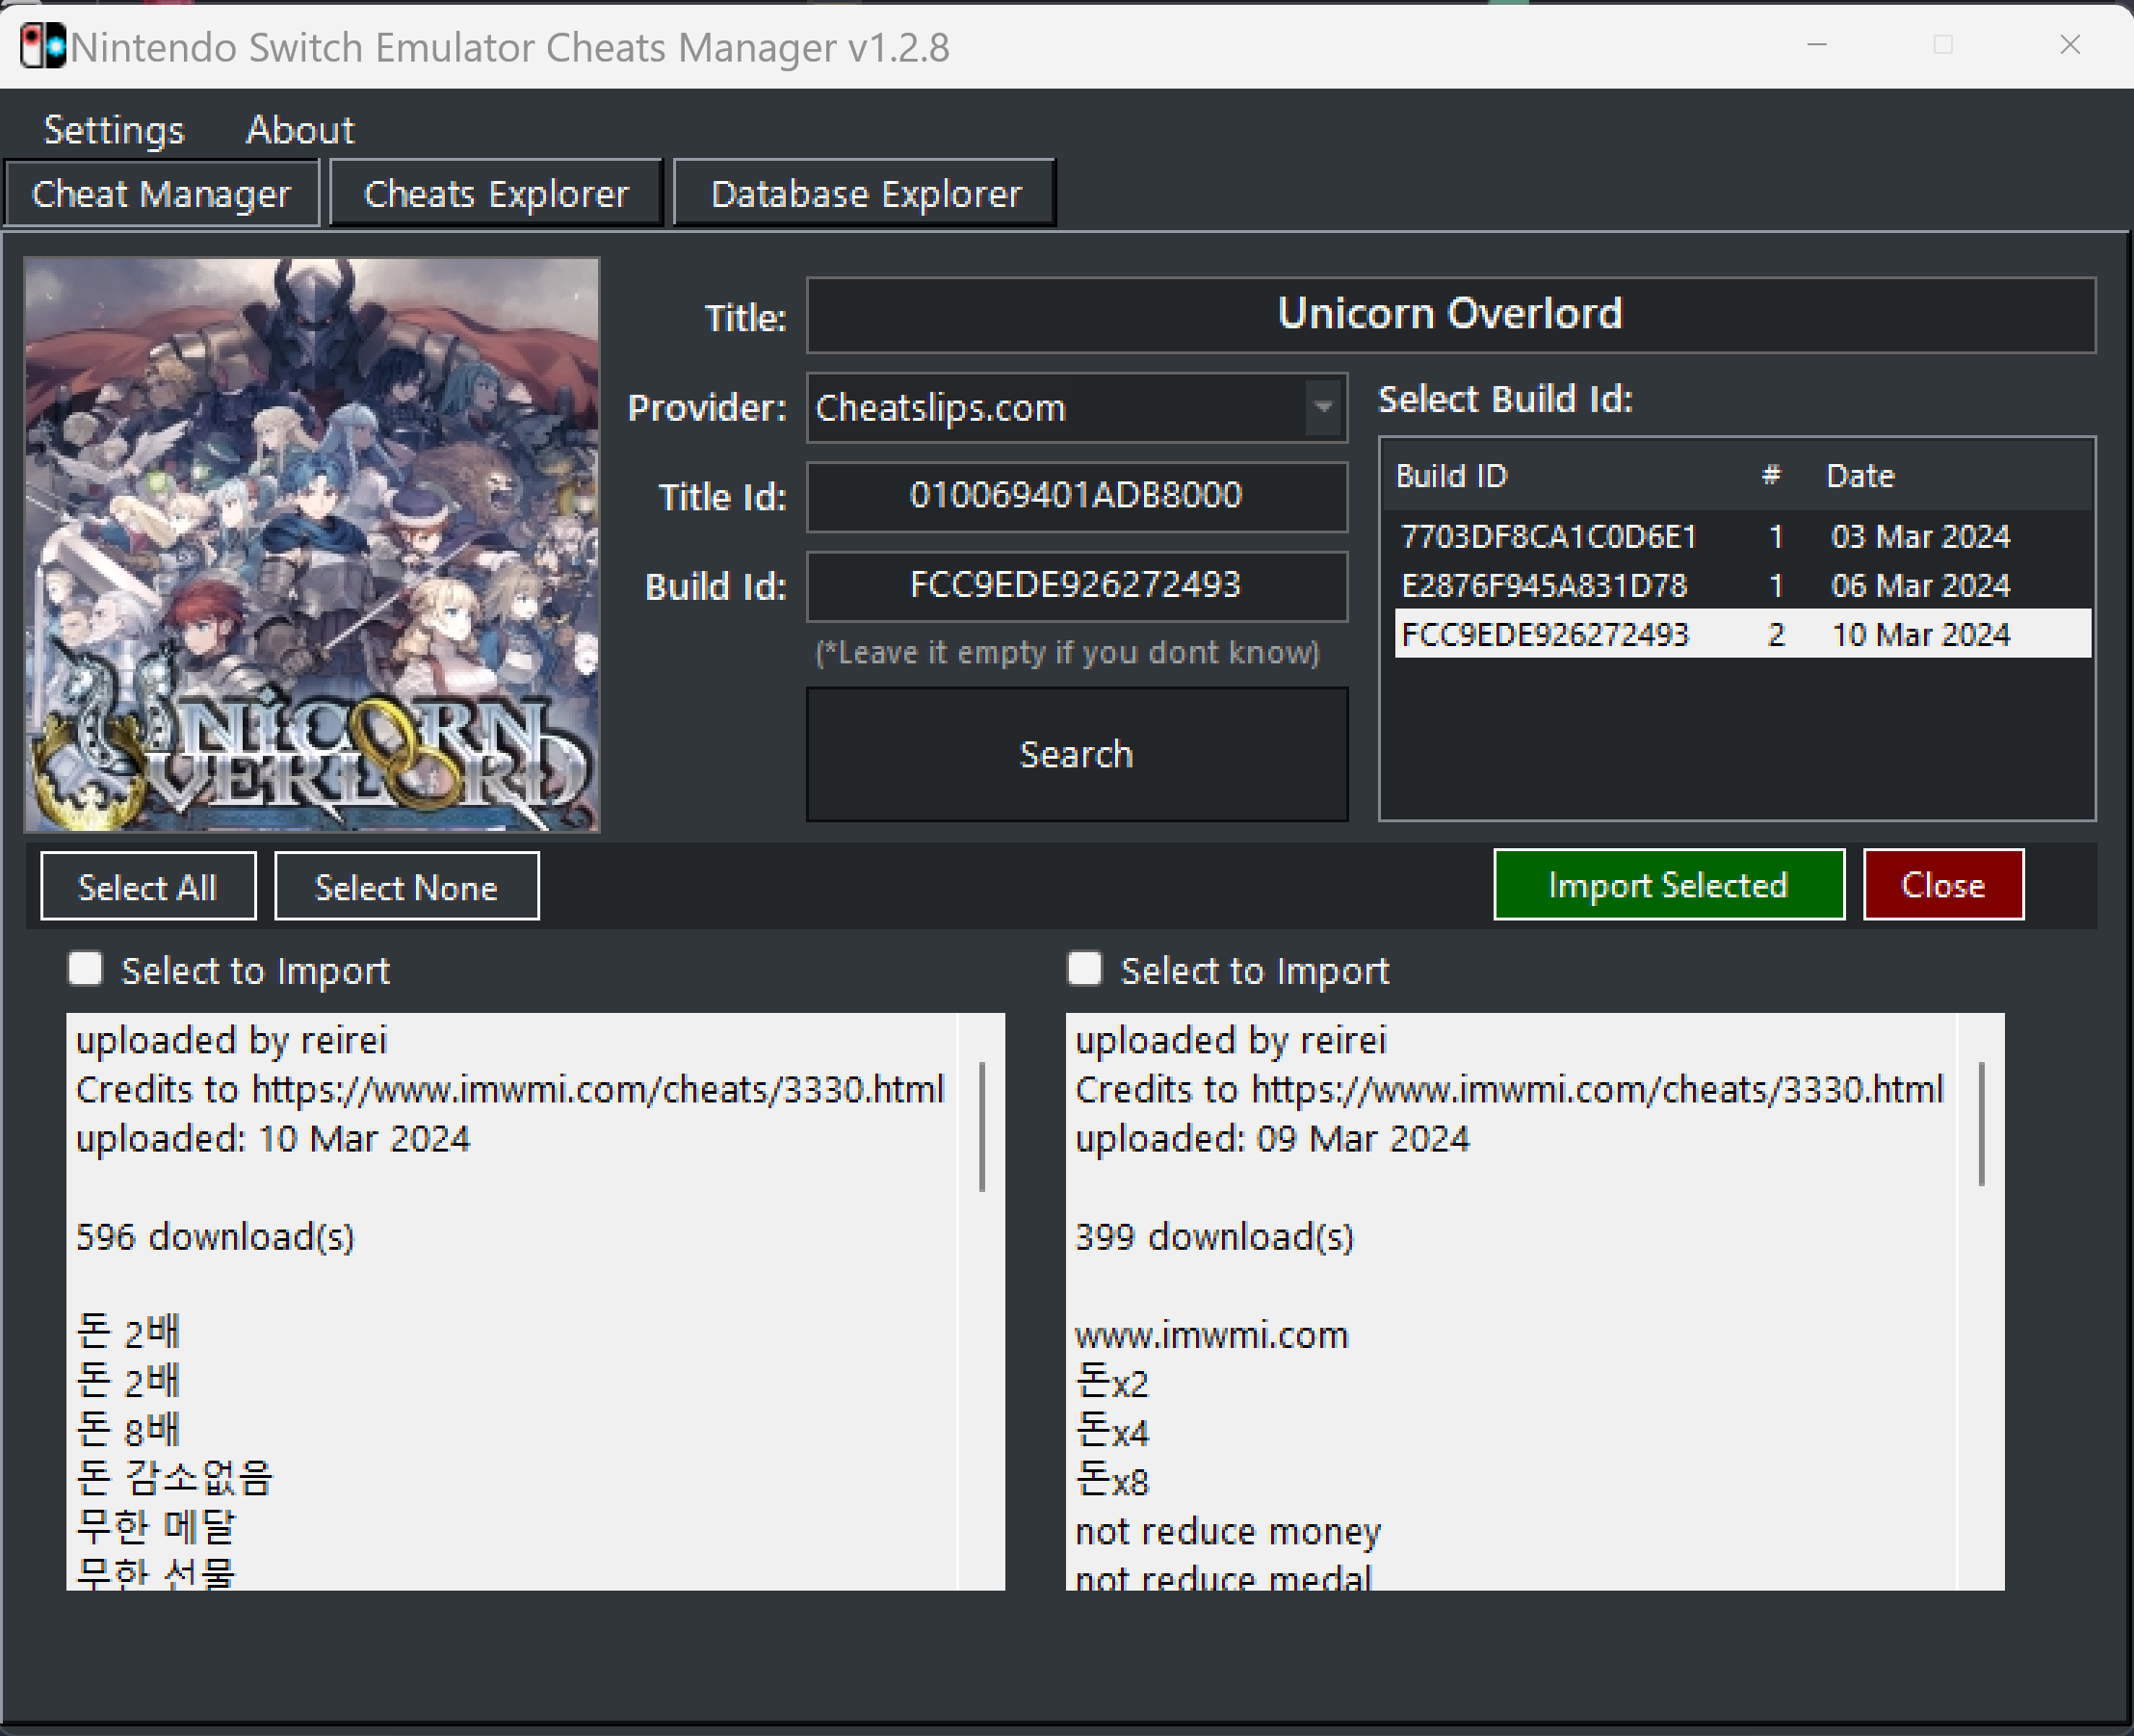Click scrollbar of the 596-download cheat list
The height and width of the screenshot is (1736, 2134).
point(982,1127)
